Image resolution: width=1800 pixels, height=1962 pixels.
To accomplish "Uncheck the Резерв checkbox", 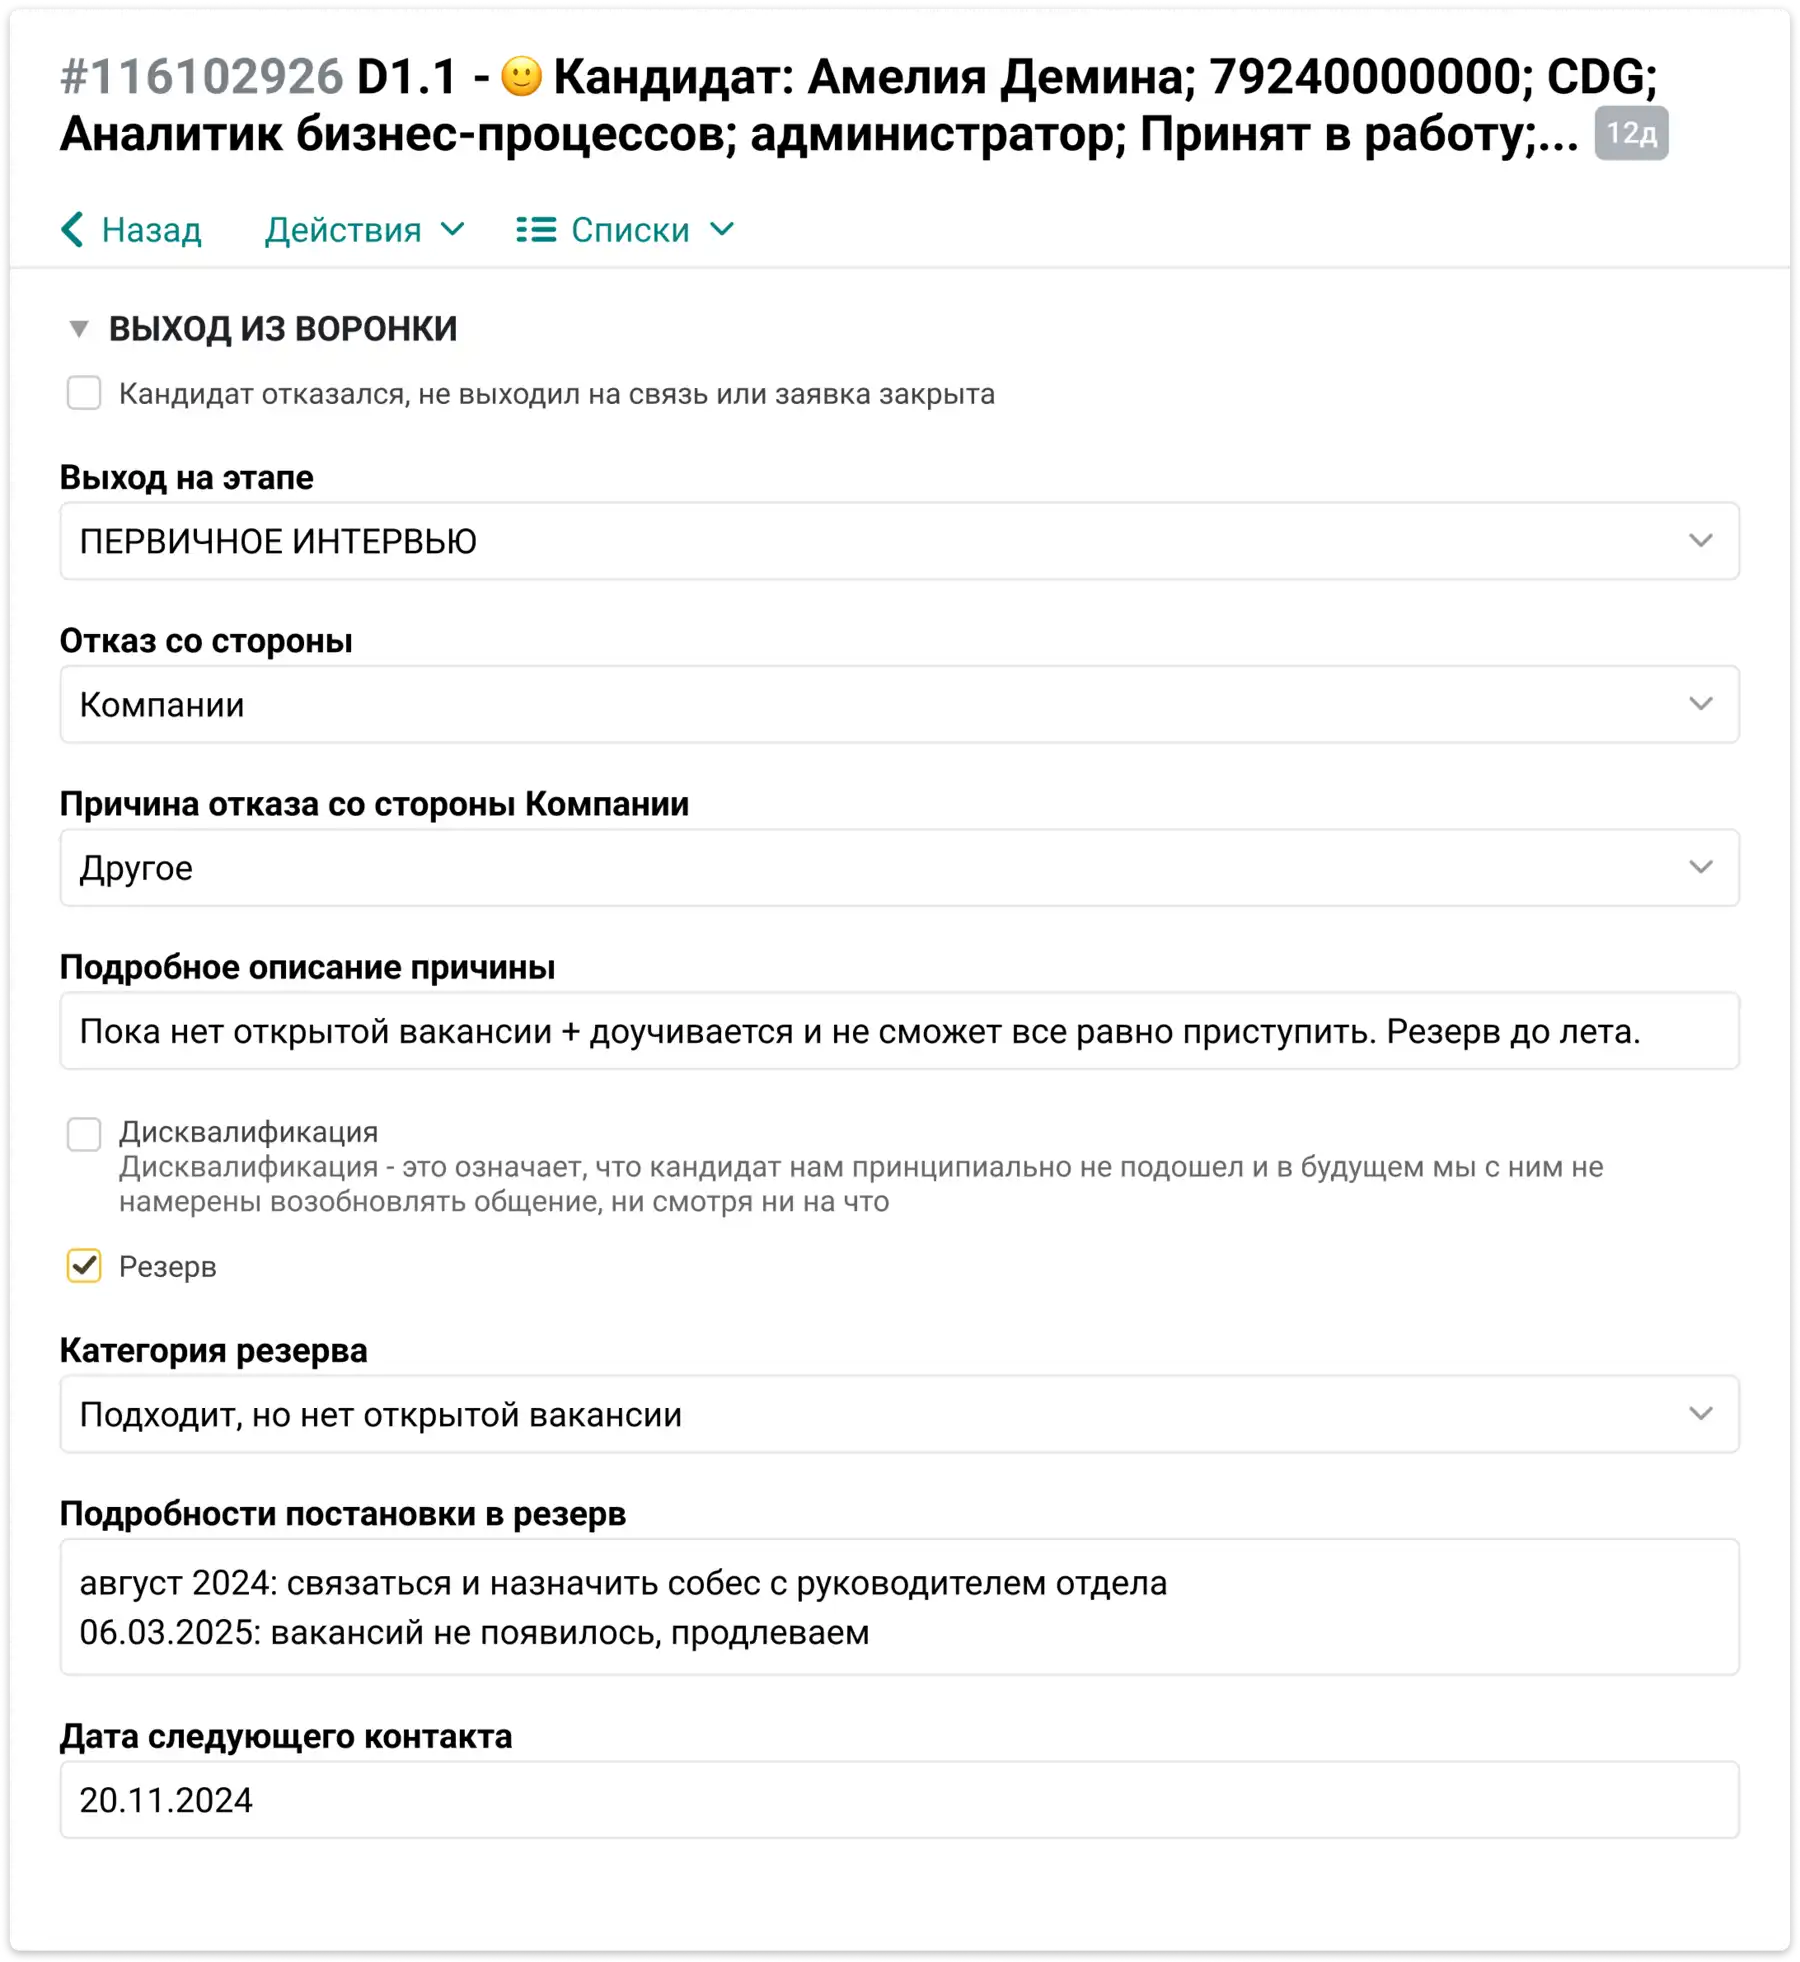I will (84, 1266).
